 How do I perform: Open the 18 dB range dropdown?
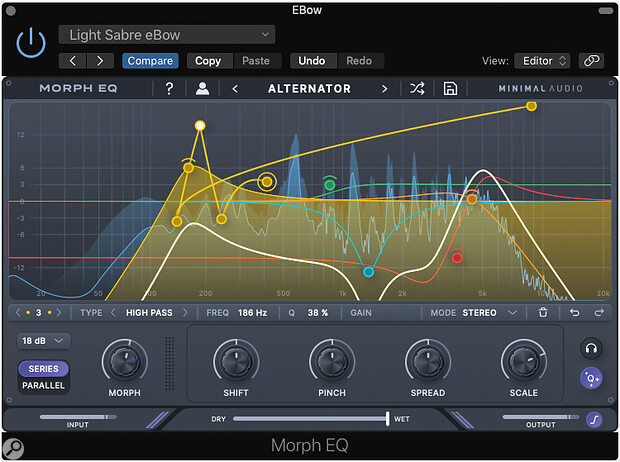point(43,341)
